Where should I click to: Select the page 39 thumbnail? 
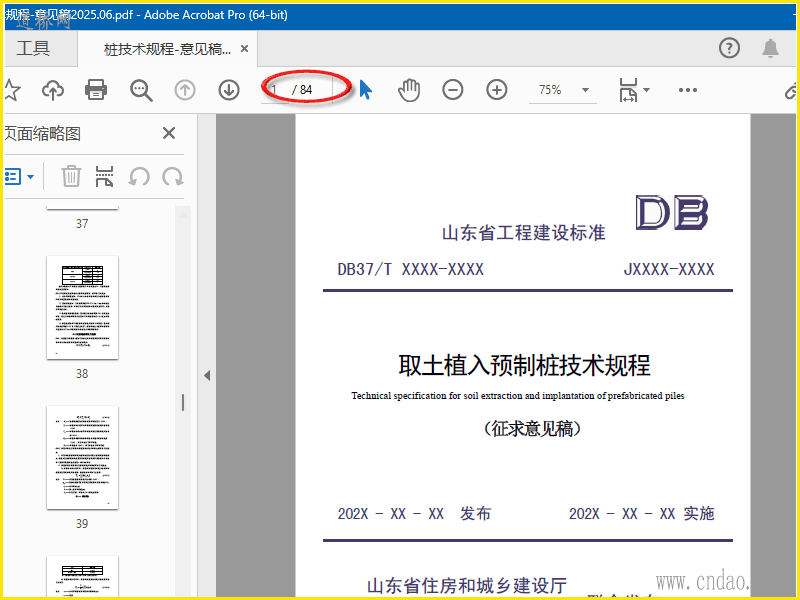tap(82, 458)
